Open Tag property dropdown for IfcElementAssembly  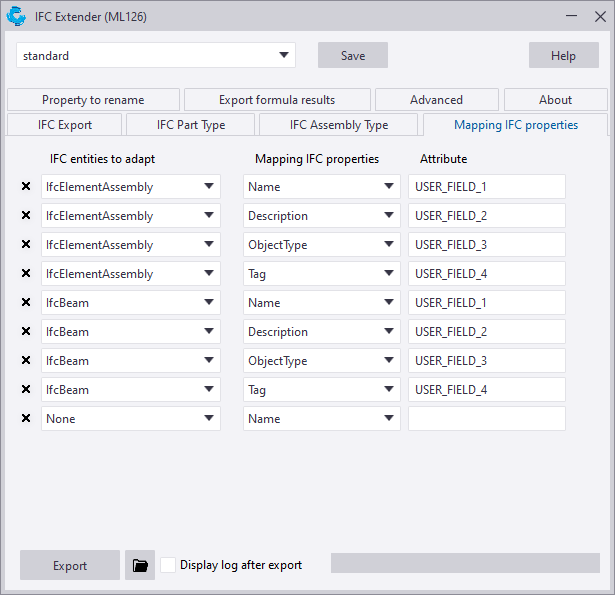point(322,273)
